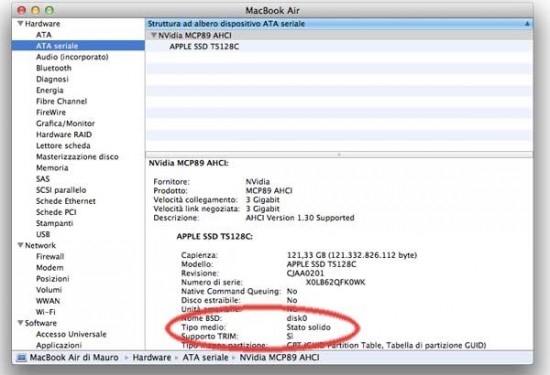Open Accesso Universale under Software

(x=71, y=334)
